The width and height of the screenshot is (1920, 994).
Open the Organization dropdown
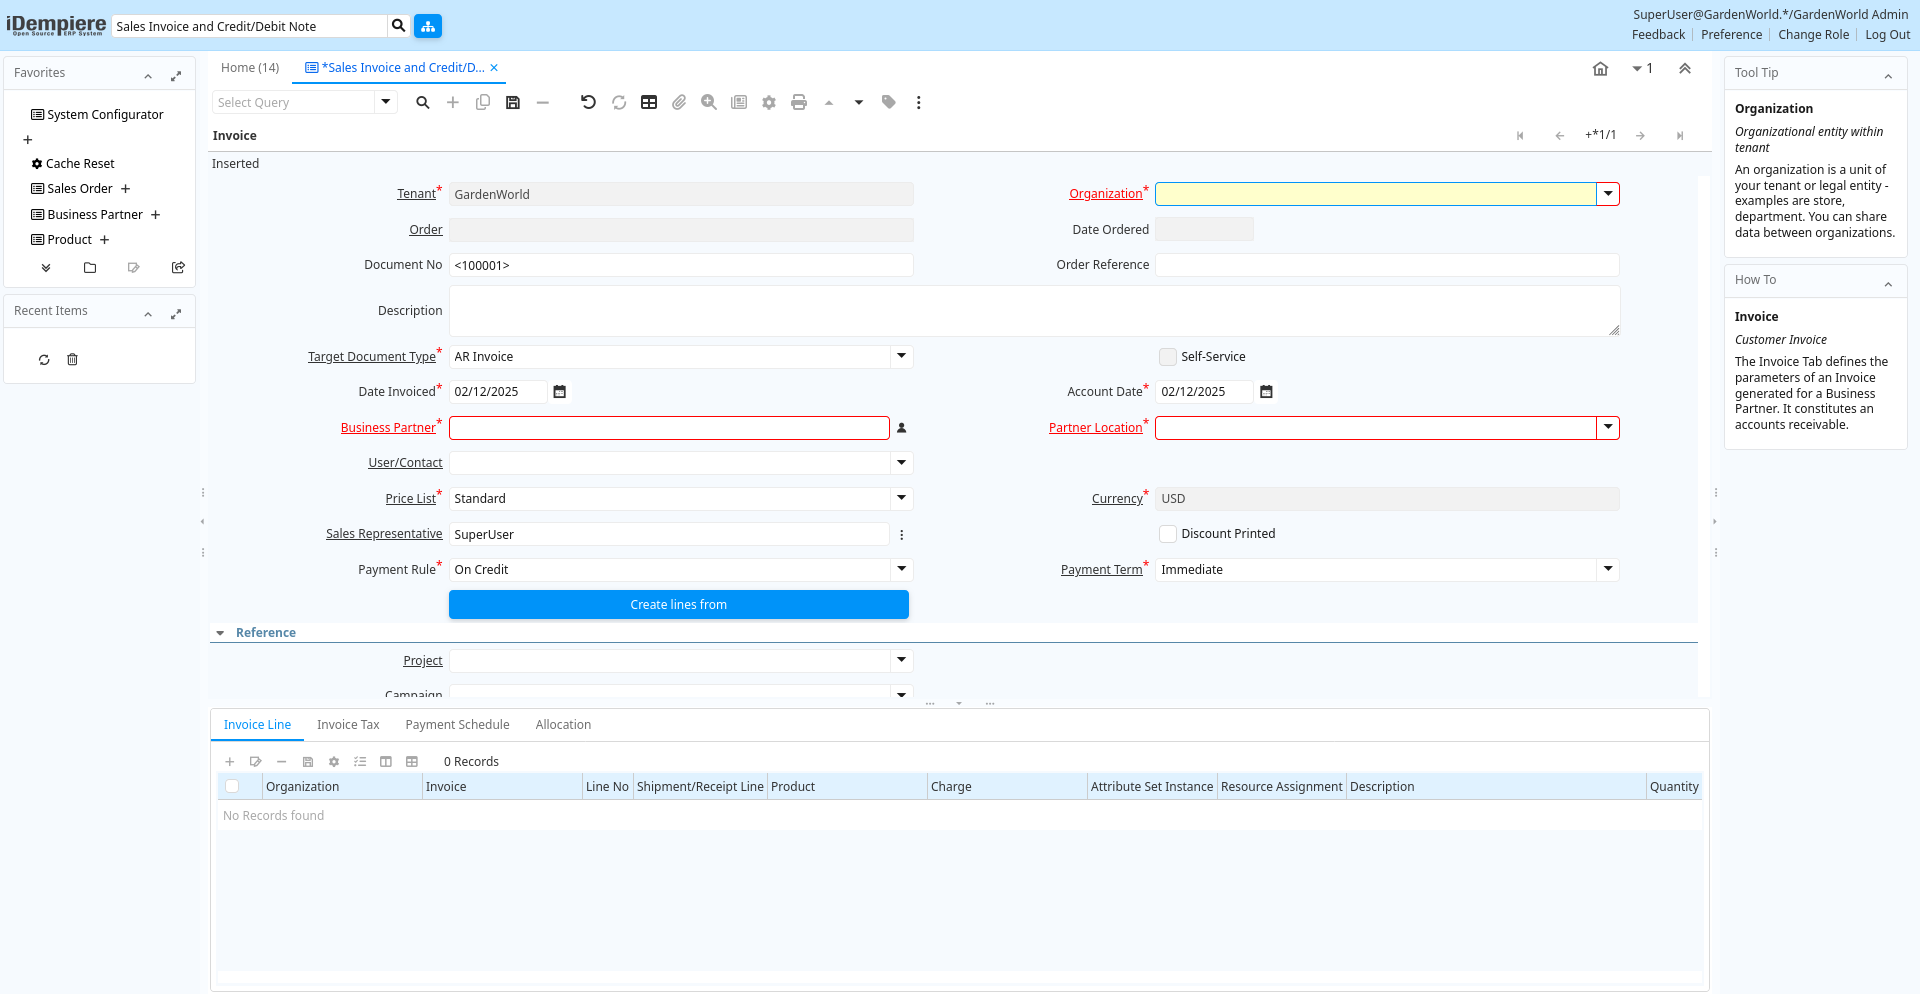(1608, 194)
